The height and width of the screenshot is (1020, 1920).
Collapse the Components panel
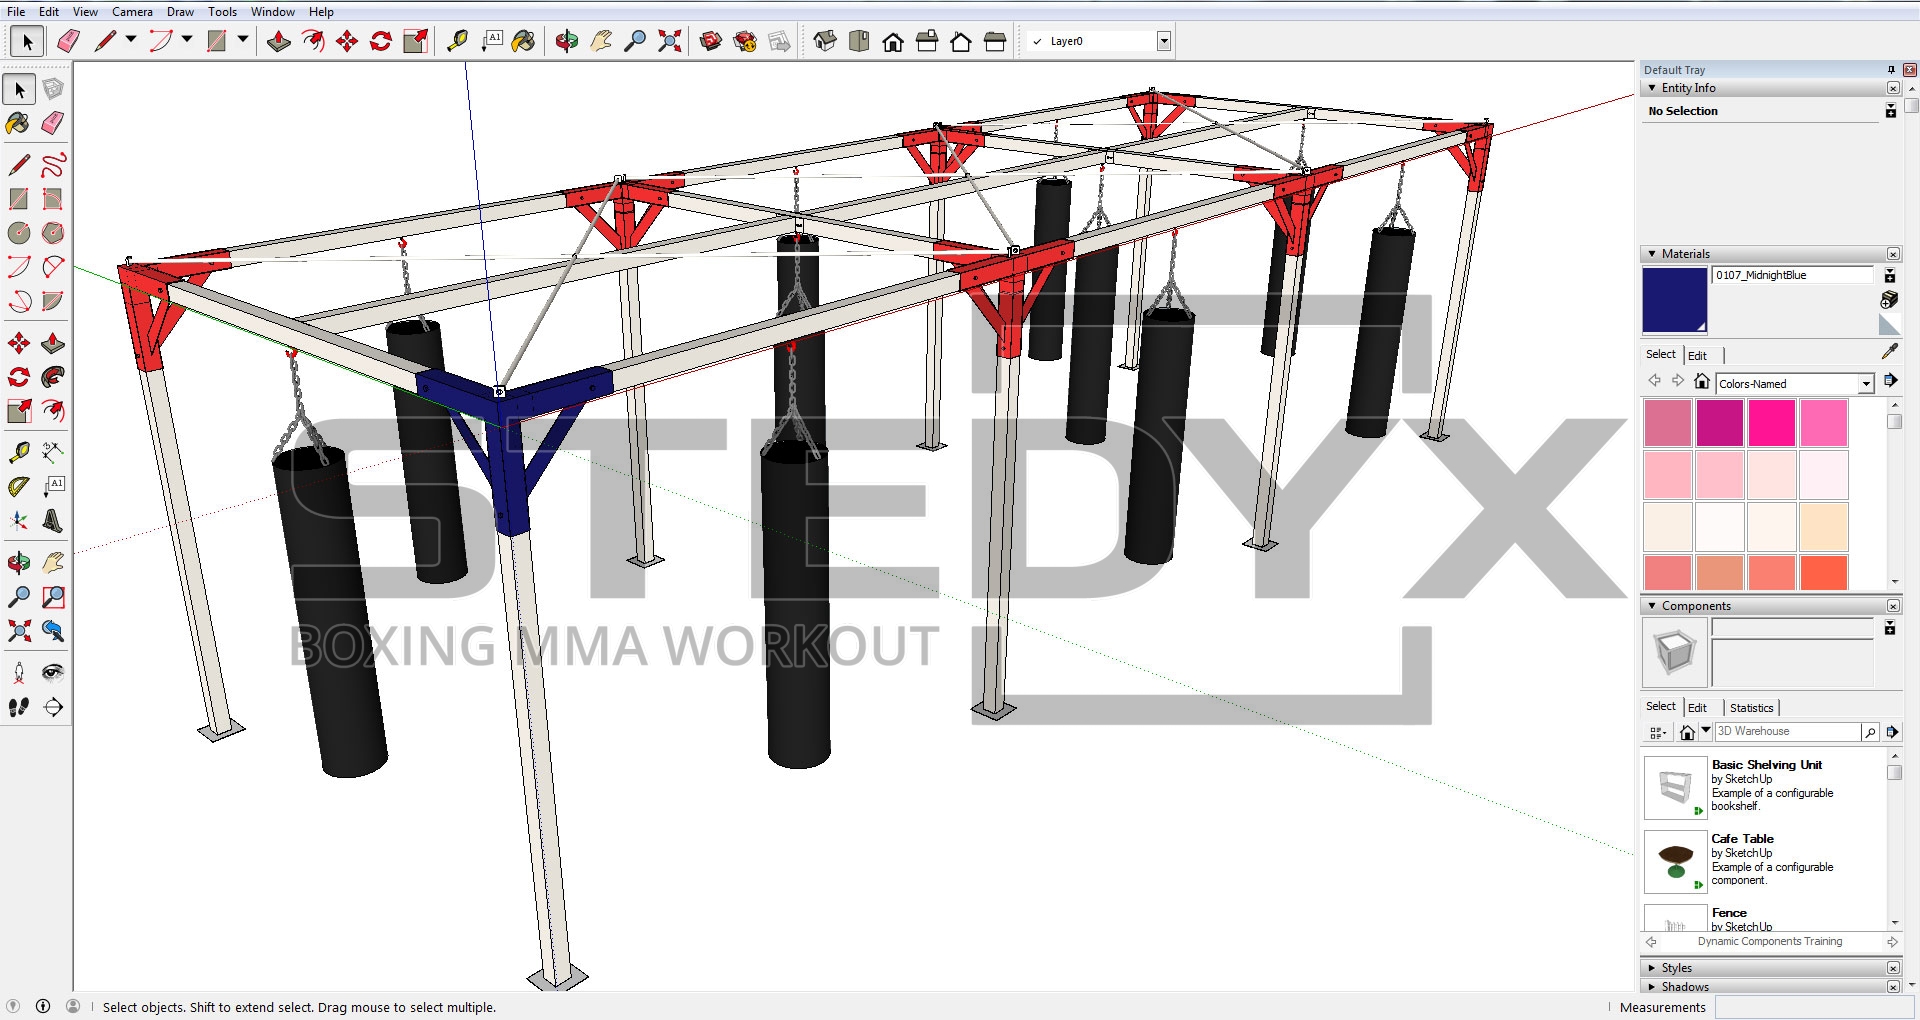1652,606
